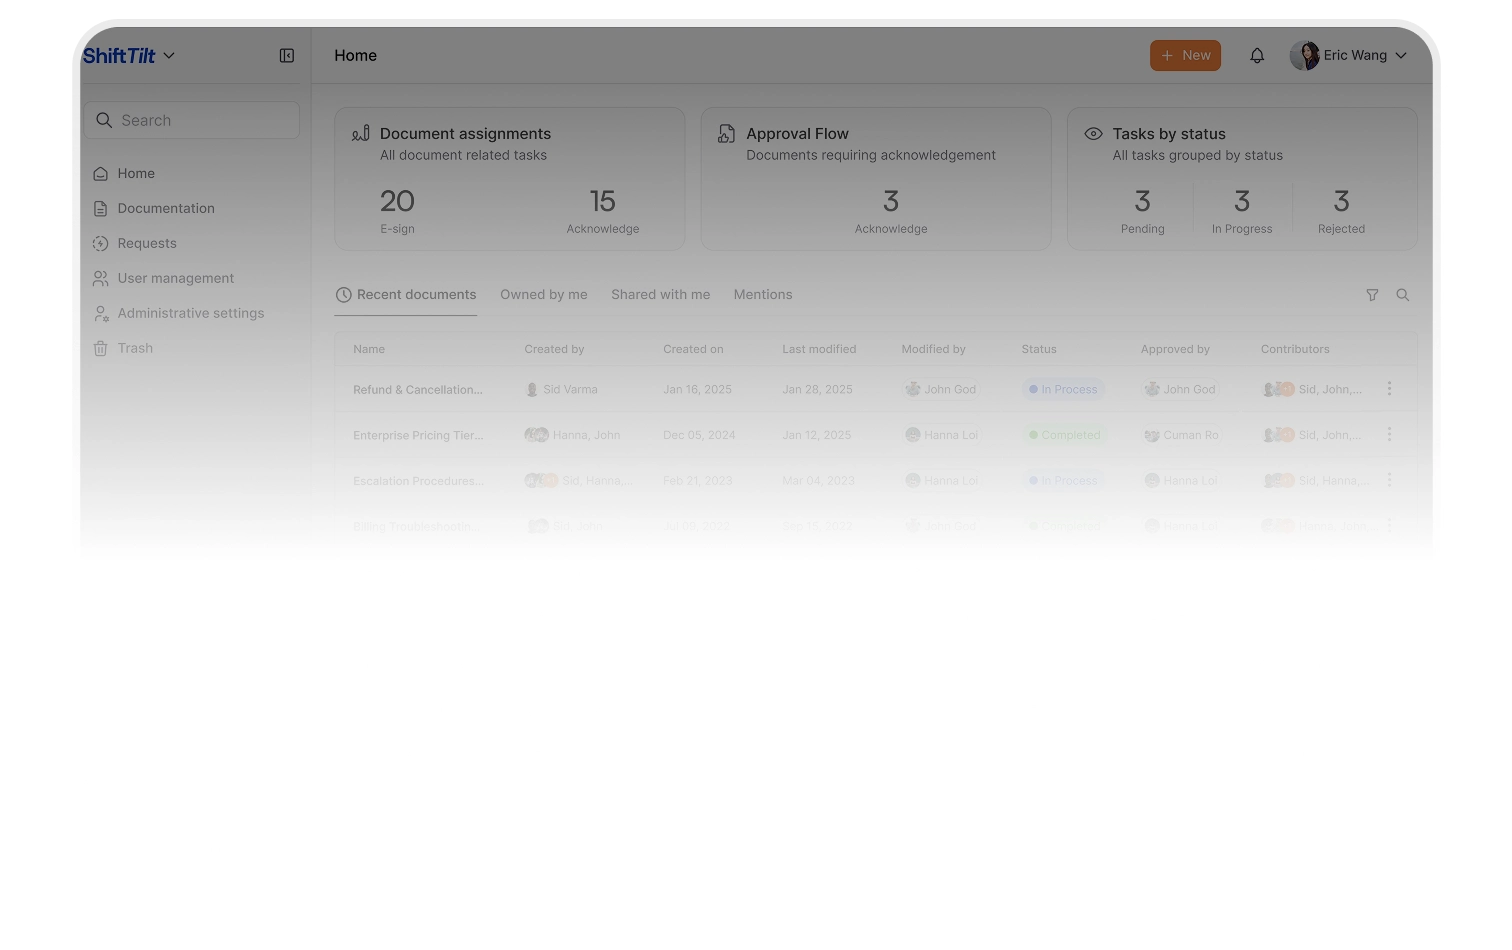Click the New button

(1185, 56)
